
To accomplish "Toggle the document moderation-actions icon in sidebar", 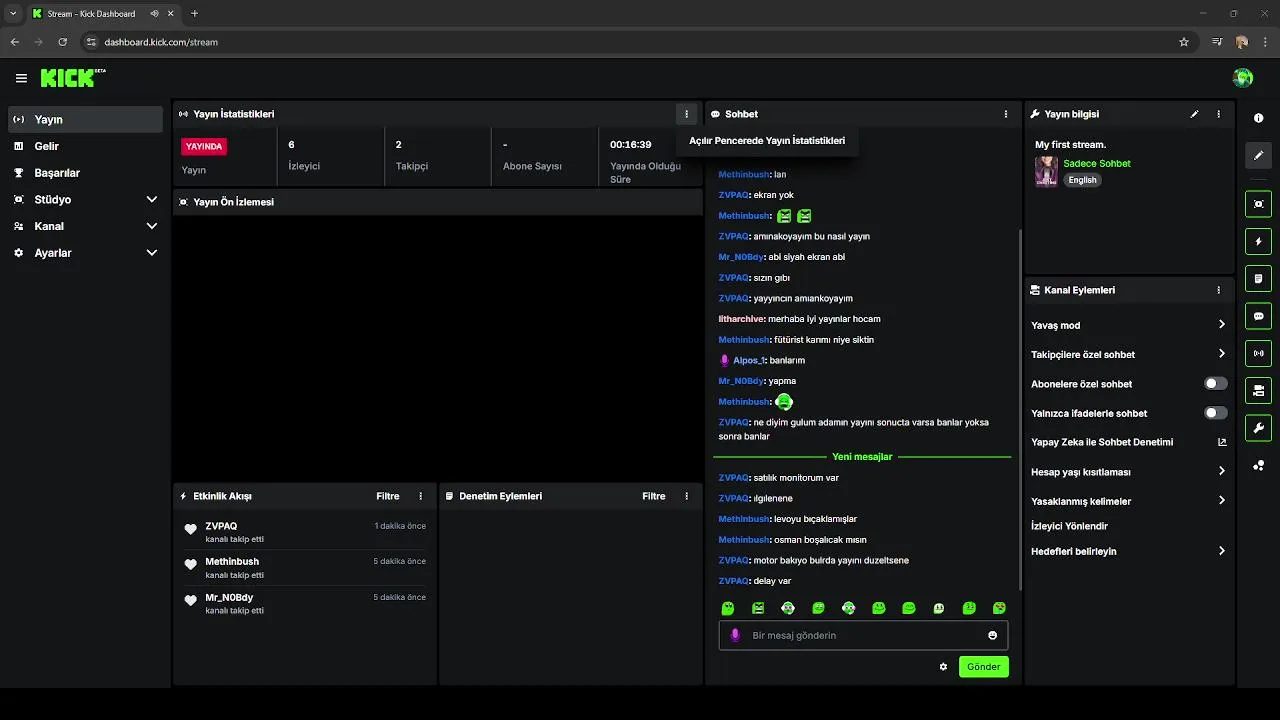I will [1258, 278].
